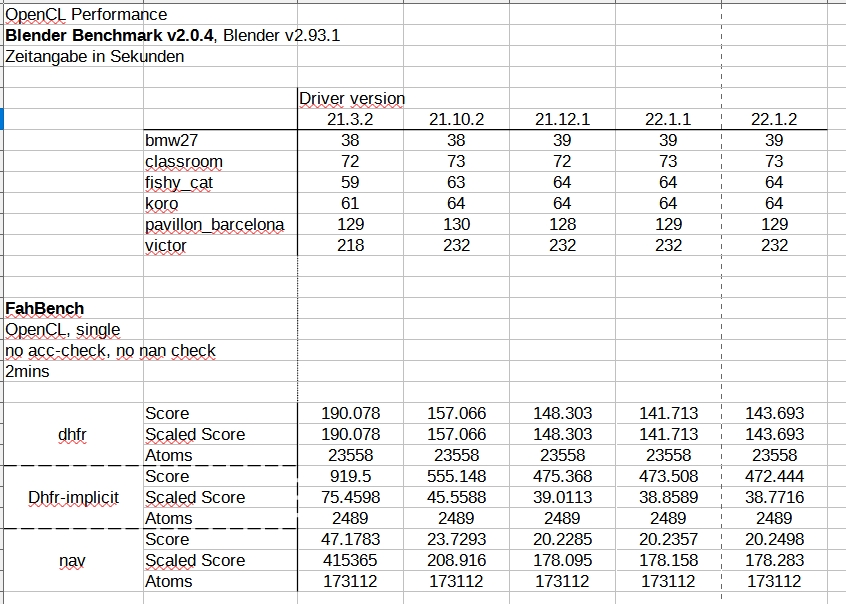Click nav Scaled Score 178.095

[x=562, y=561]
